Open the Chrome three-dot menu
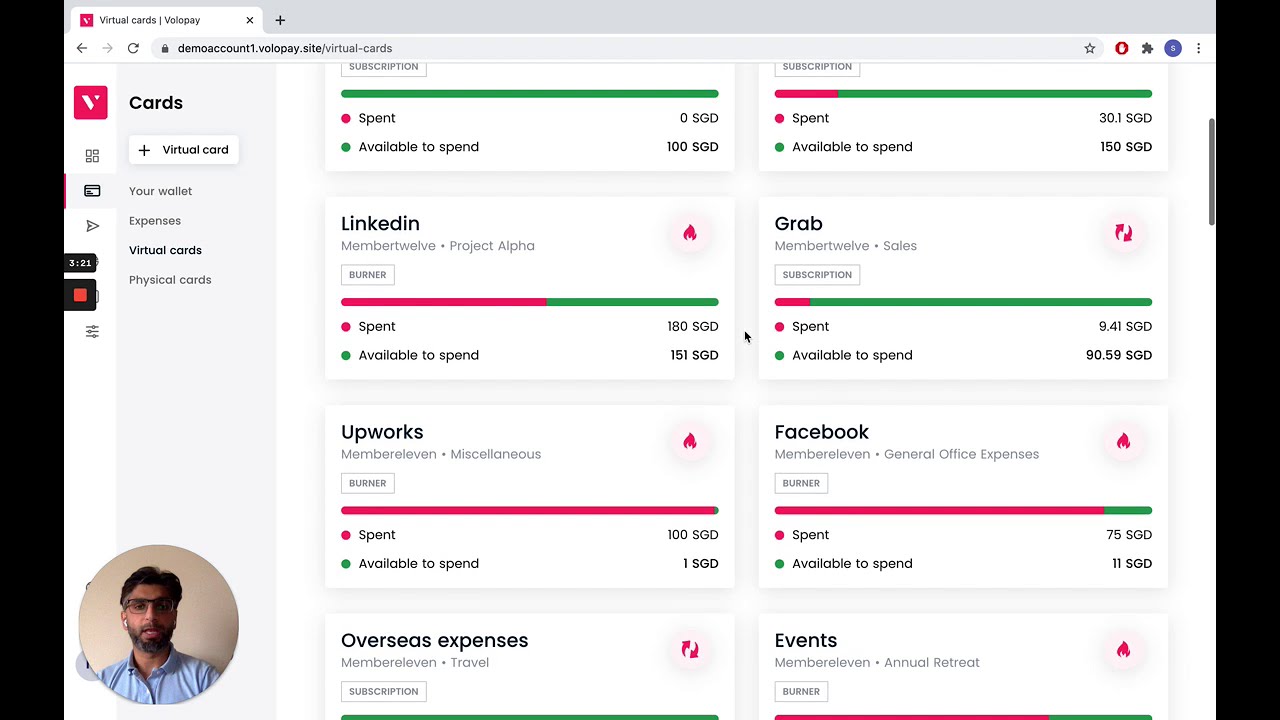The width and height of the screenshot is (1280, 720). [x=1198, y=48]
